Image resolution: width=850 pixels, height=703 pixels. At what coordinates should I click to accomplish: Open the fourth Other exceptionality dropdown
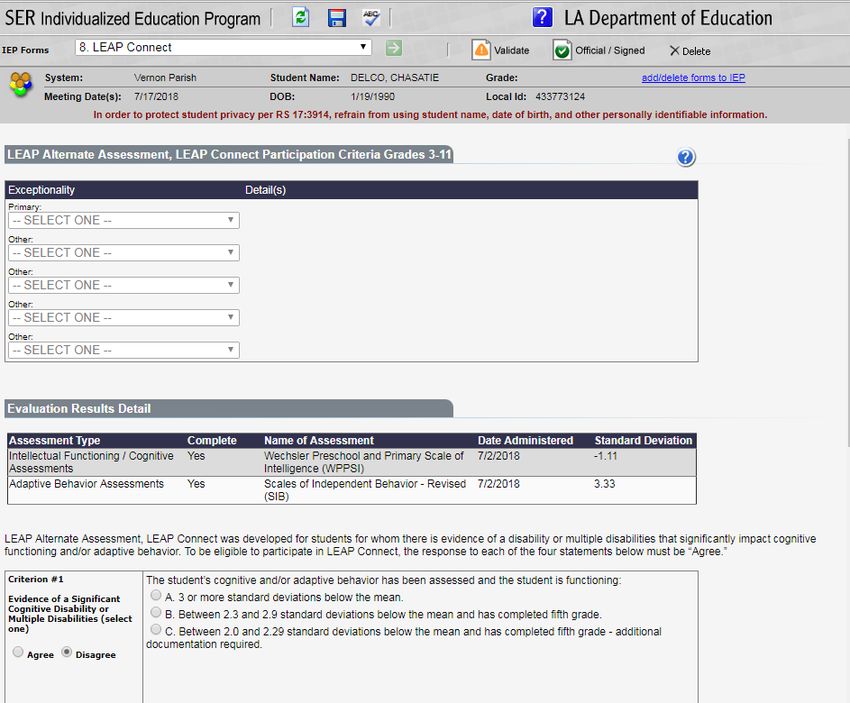click(x=124, y=350)
